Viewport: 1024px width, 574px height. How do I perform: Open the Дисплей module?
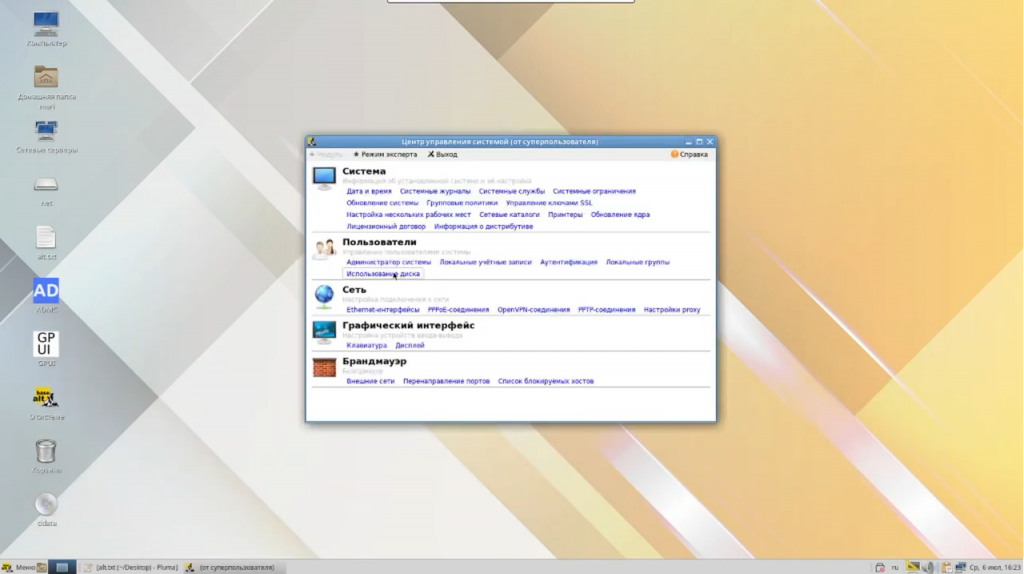(x=409, y=345)
